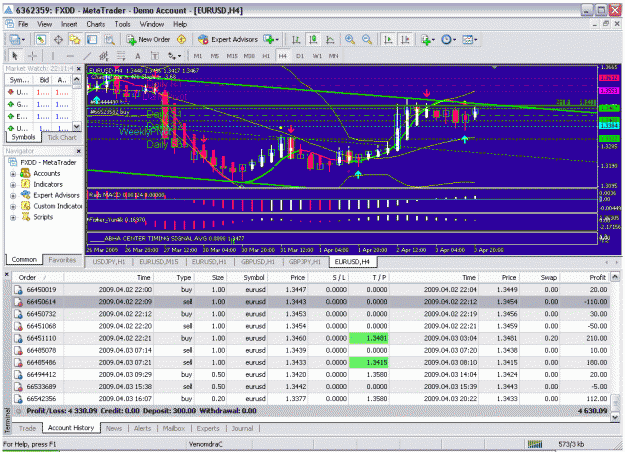The width and height of the screenshot is (625, 452).
Task: Open the Journal tab in Terminal
Action: (242, 428)
